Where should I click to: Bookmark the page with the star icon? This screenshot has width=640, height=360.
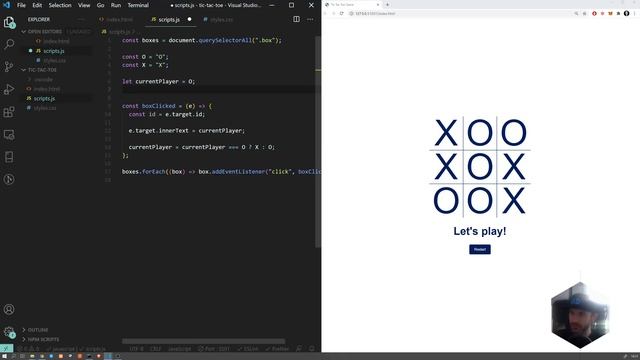(x=584, y=13)
